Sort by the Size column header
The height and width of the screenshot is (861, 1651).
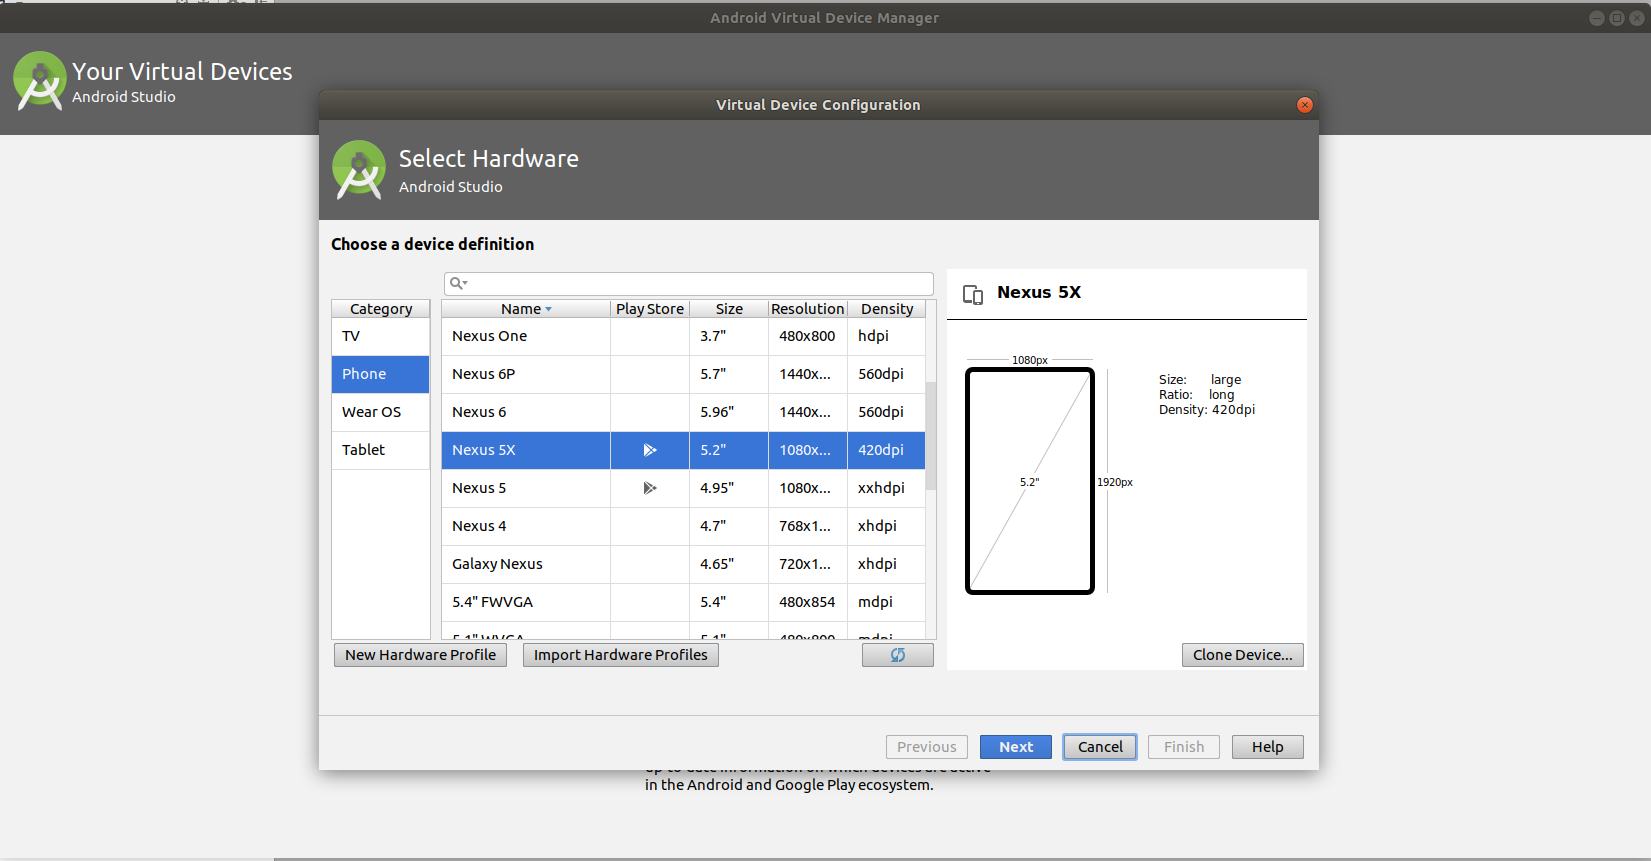pyautogui.click(x=729, y=309)
